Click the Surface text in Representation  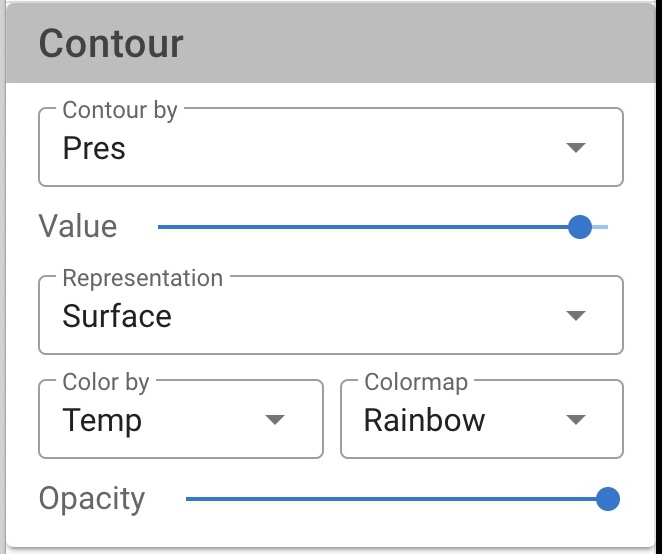click(117, 316)
